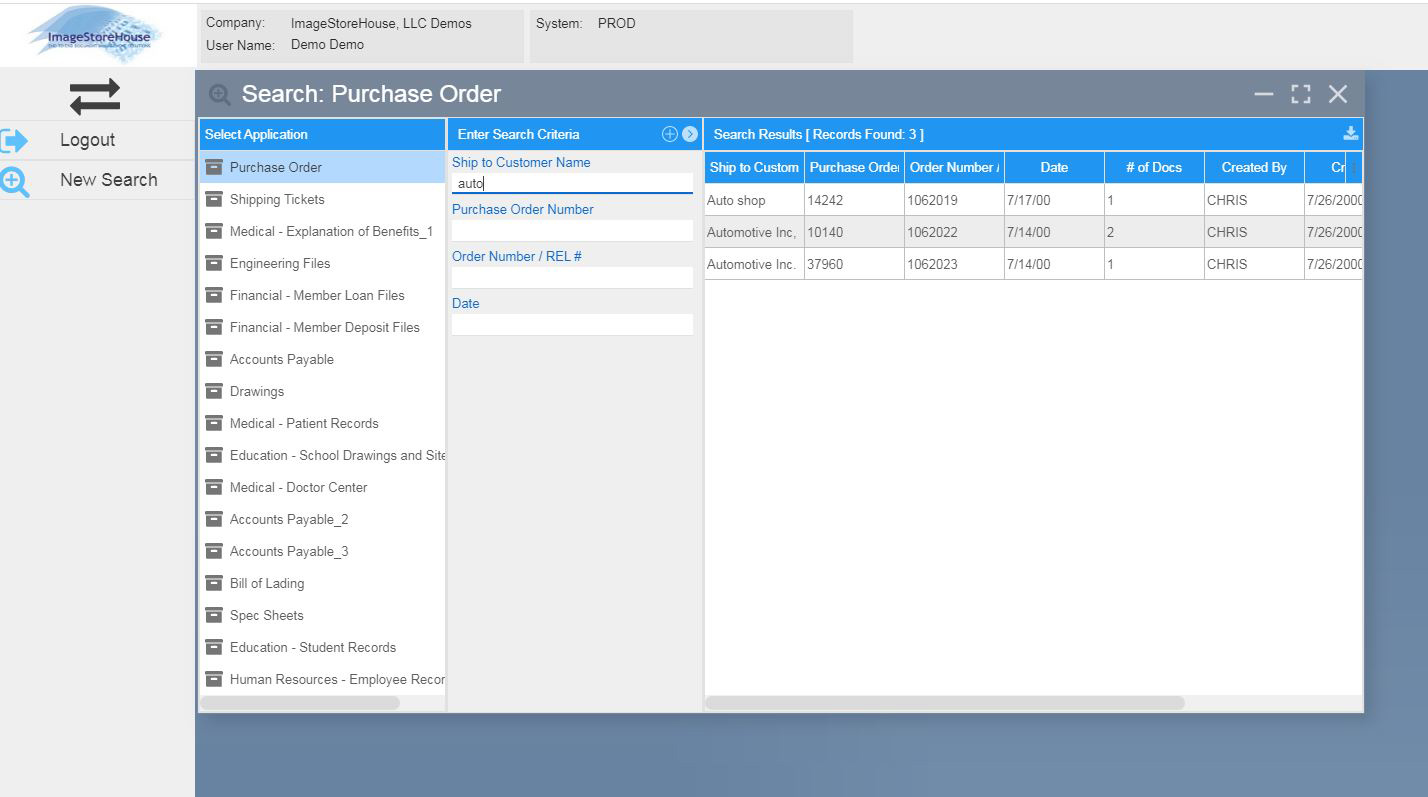
Task: Click the results horizontal scrollbar
Action: [945, 703]
